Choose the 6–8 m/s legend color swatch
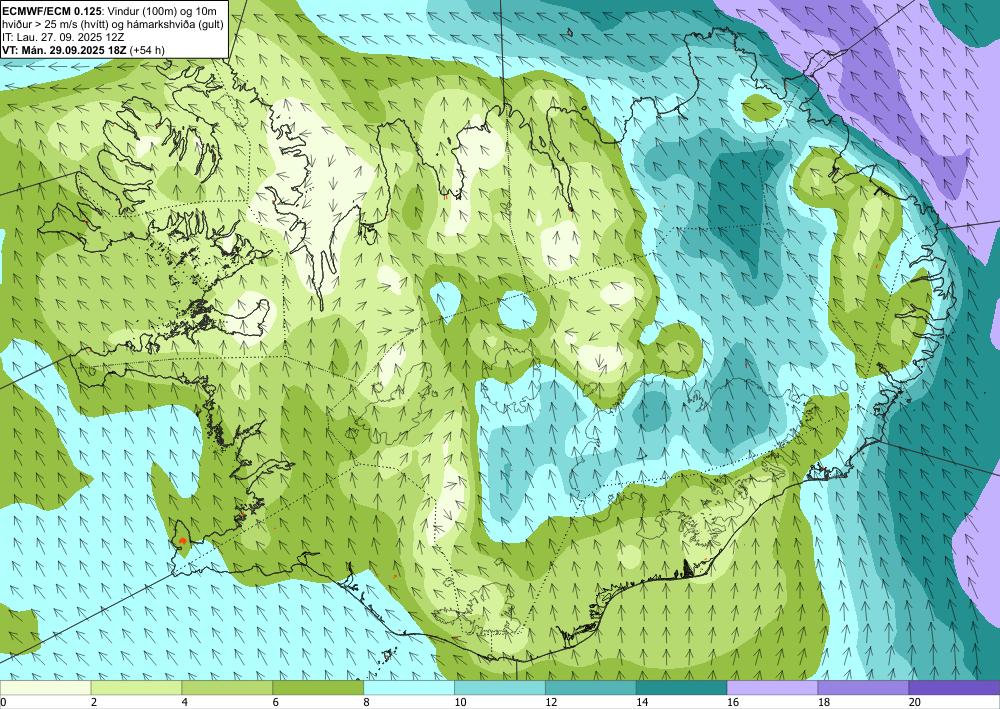The image size is (1000, 709). pyautogui.click(x=318, y=688)
